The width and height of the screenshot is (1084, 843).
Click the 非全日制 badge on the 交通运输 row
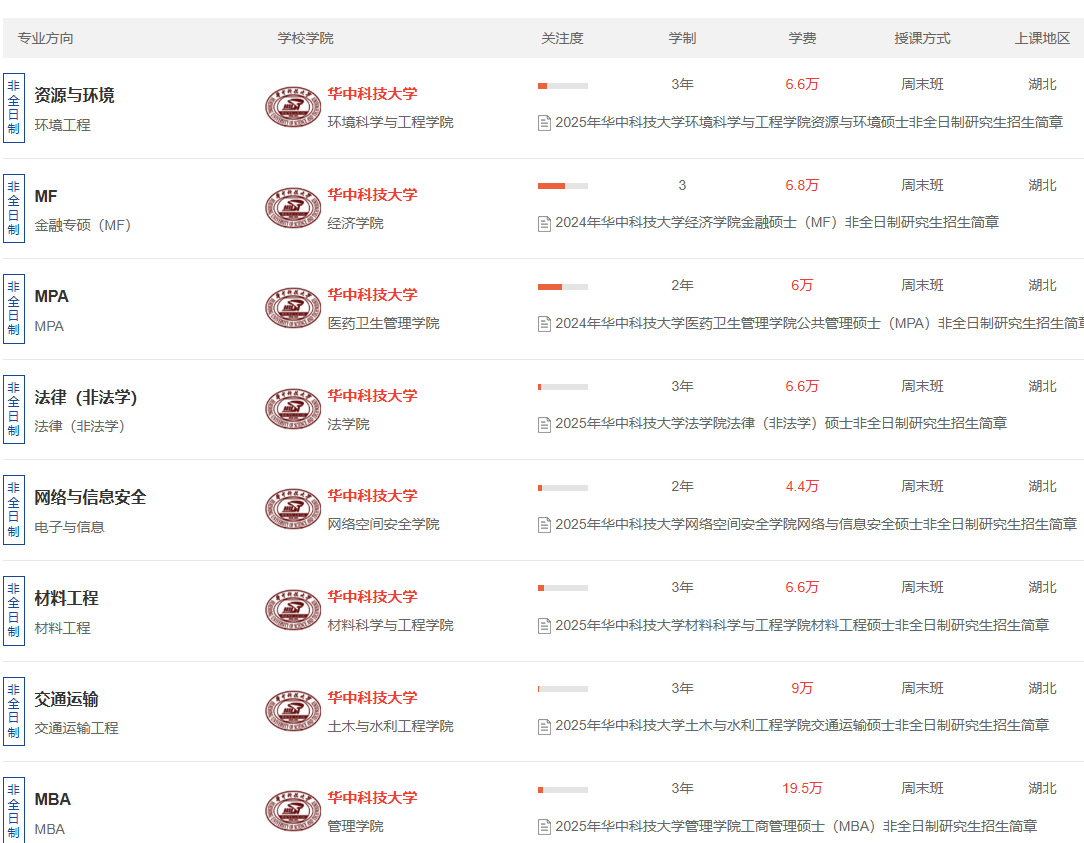(14, 711)
